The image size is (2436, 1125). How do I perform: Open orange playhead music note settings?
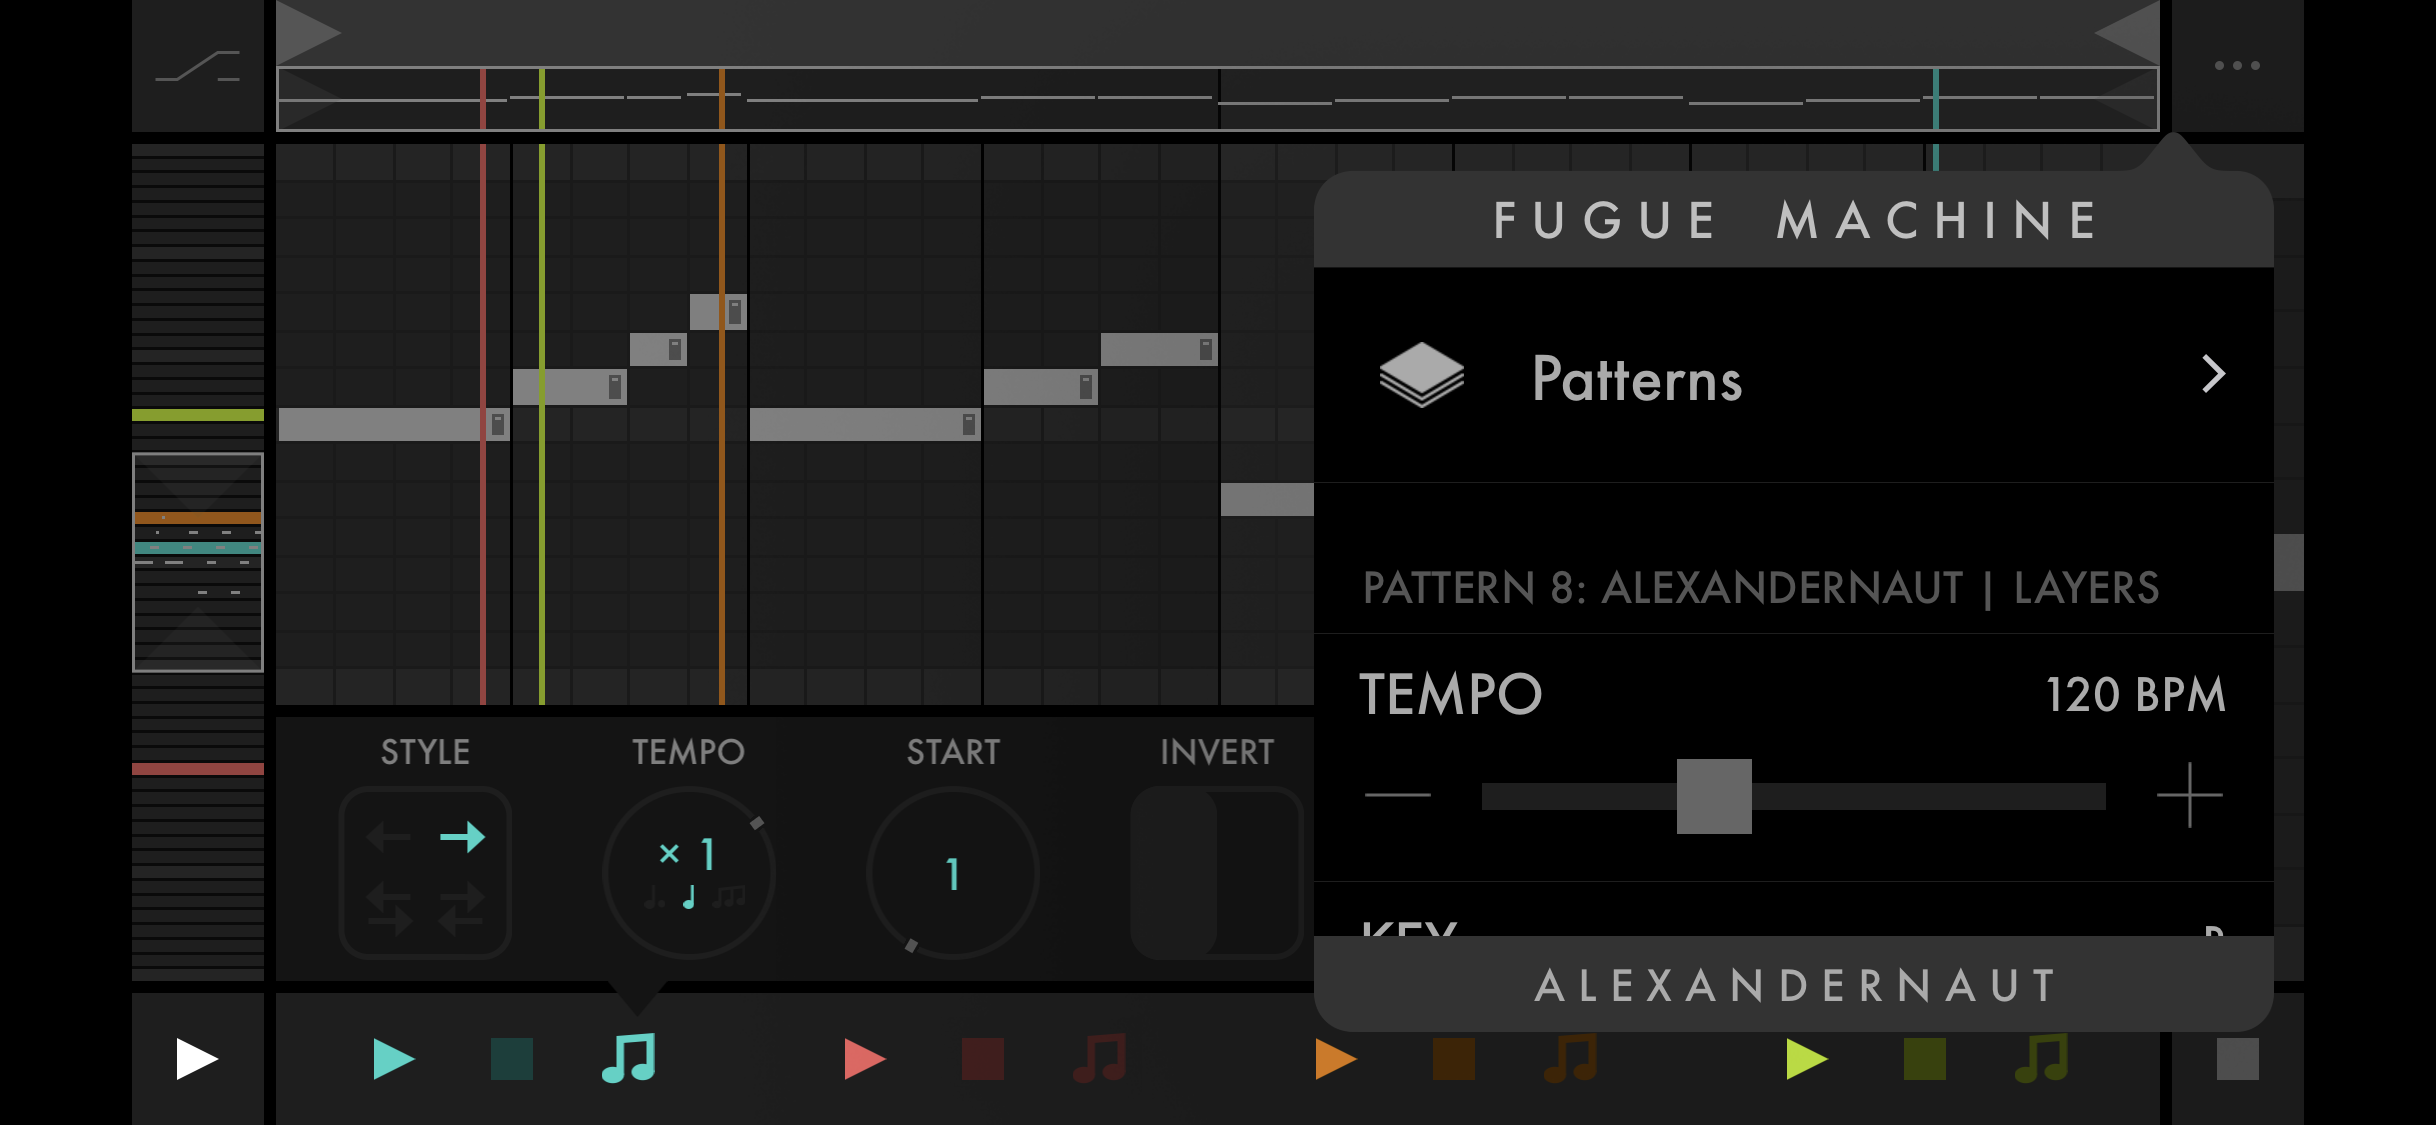1571,1059
